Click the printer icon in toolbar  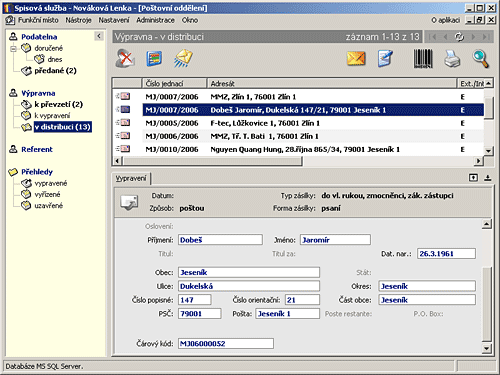[452, 59]
